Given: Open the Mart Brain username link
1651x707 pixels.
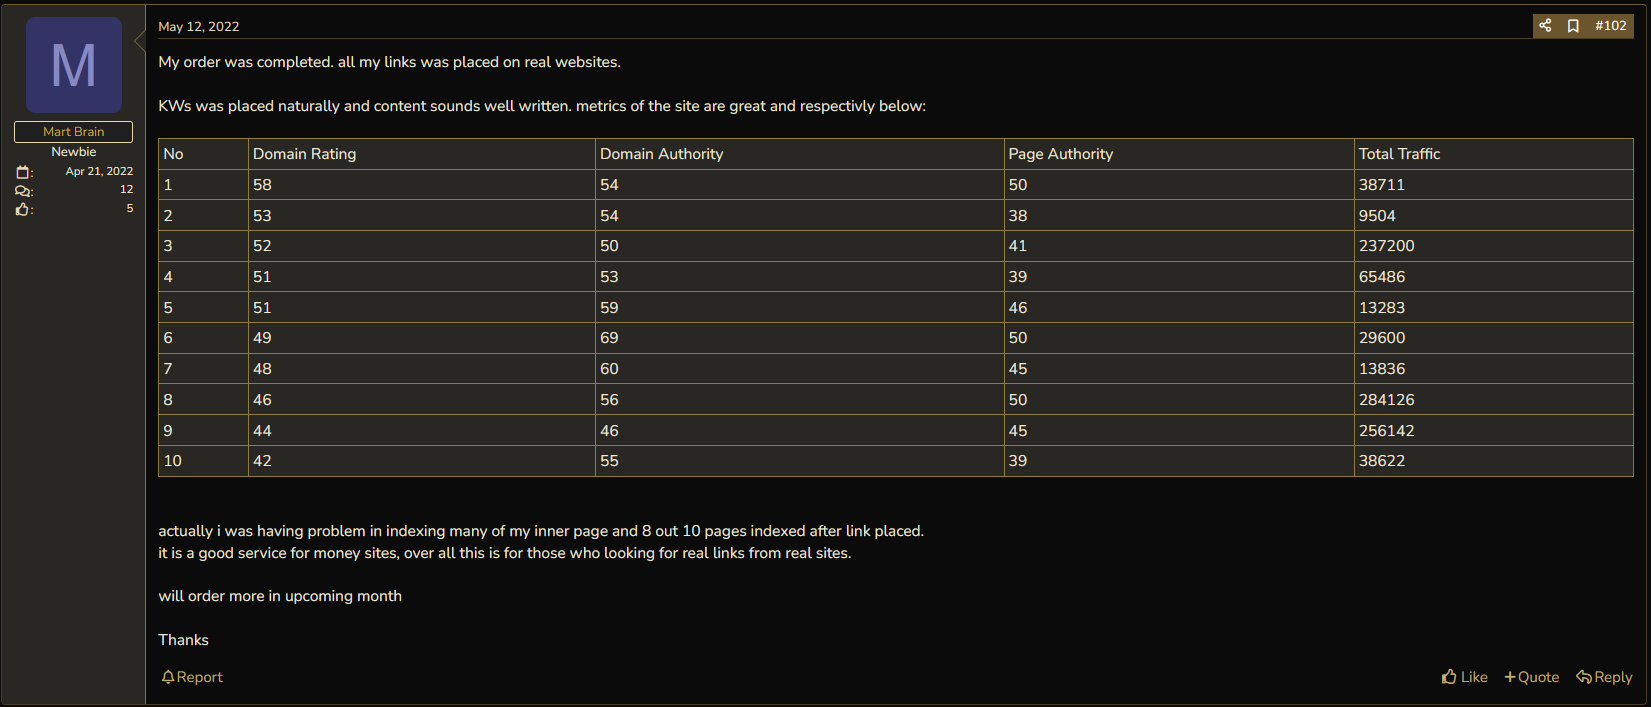Looking at the screenshot, I should click(74, 132).
